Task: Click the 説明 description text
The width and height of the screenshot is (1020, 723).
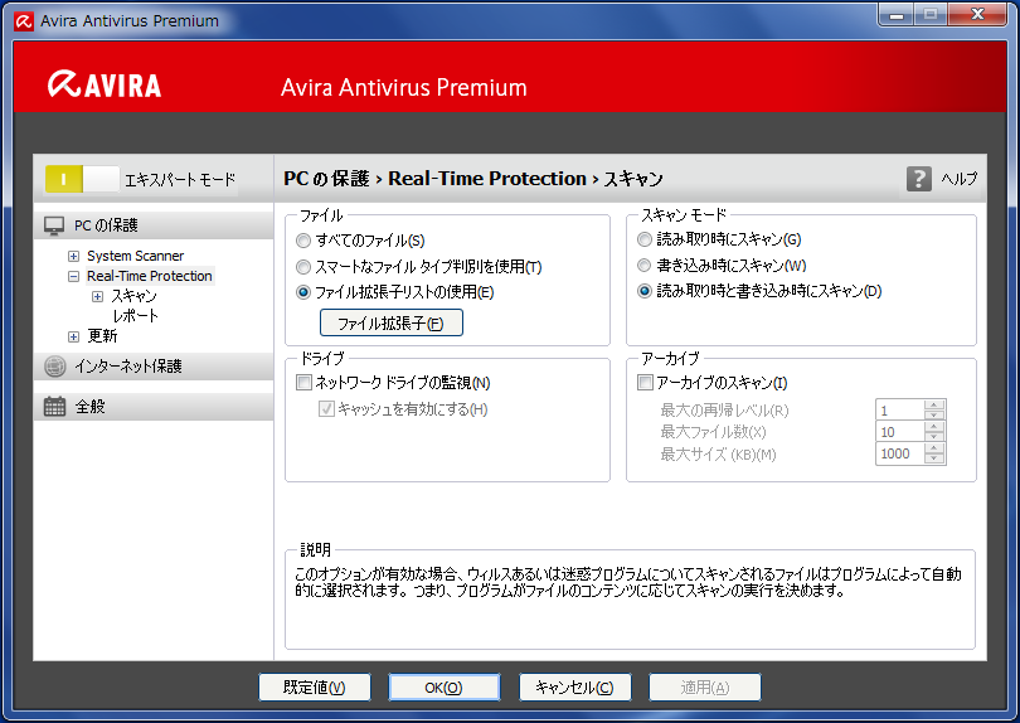Action: pos(628,582)
